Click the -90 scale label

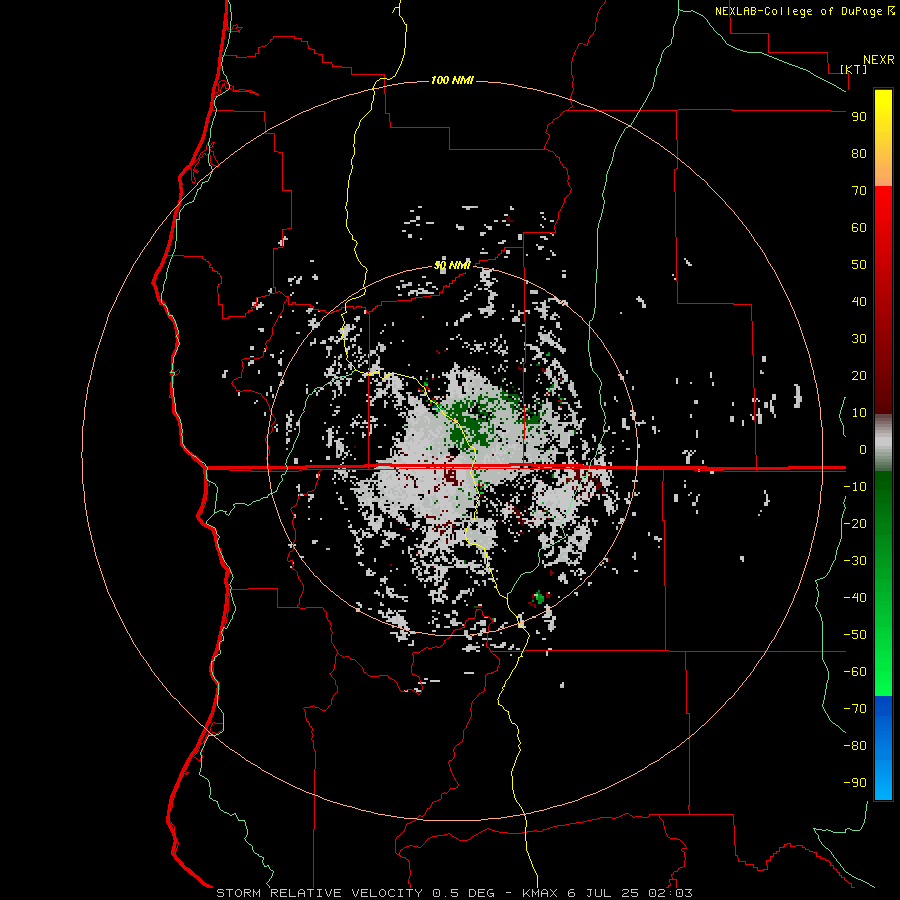click(x=855, y=783)
